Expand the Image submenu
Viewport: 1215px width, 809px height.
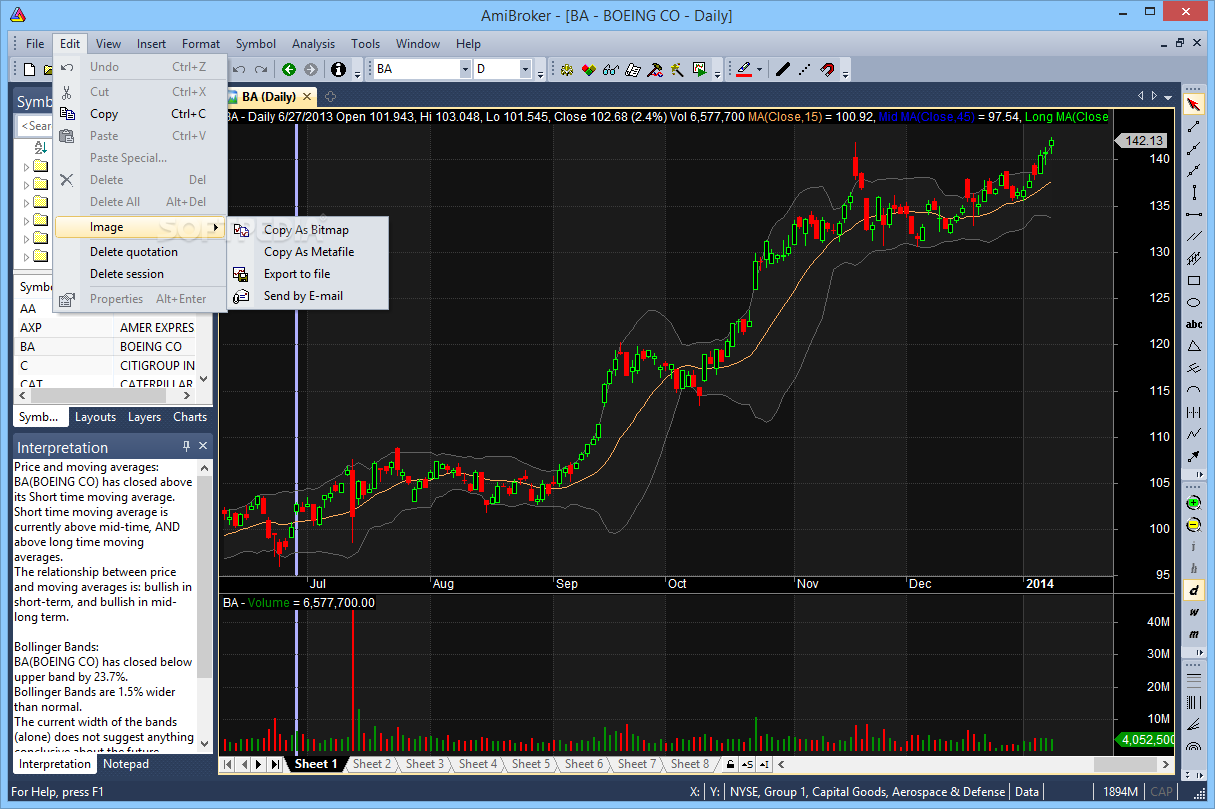(141, 227)
